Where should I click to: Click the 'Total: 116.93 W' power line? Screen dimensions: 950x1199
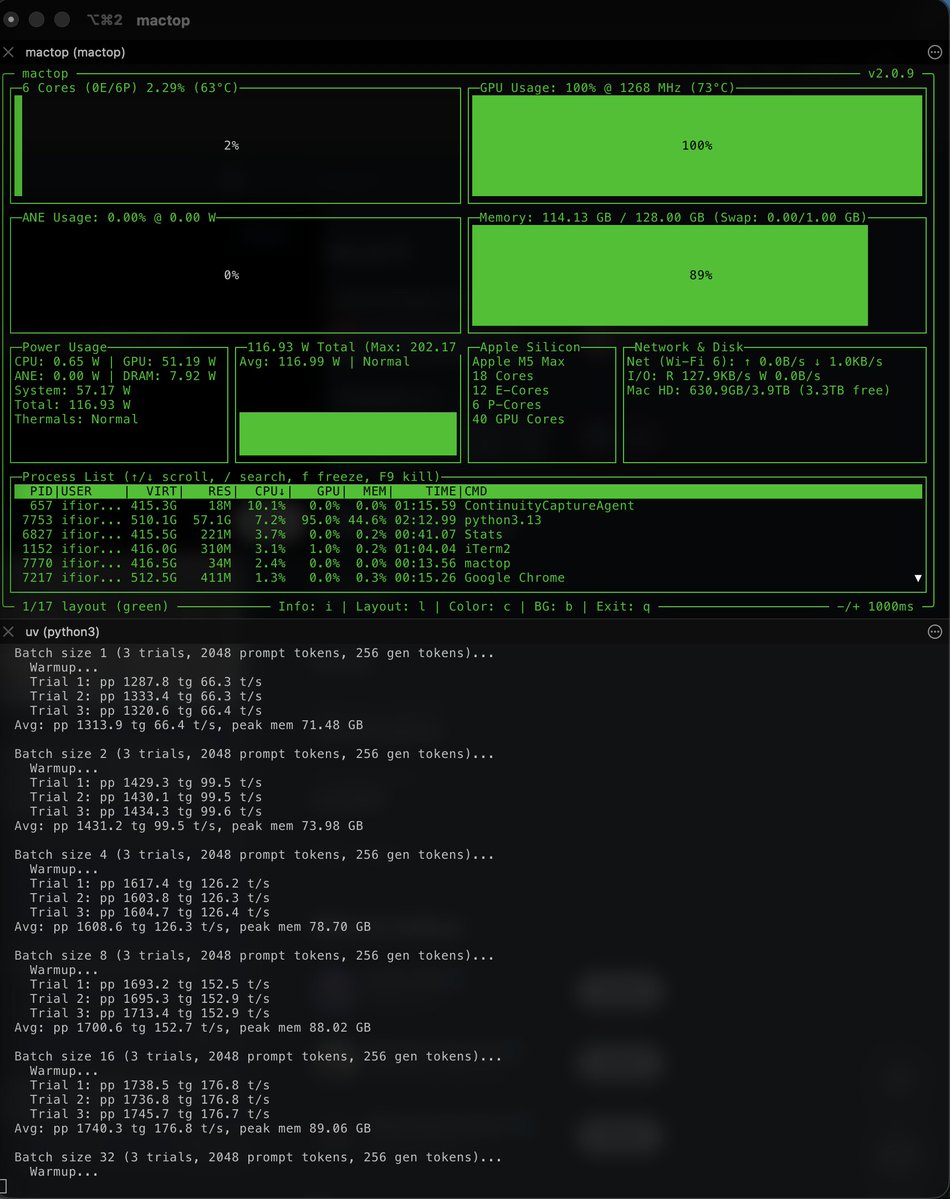(72, 405)
